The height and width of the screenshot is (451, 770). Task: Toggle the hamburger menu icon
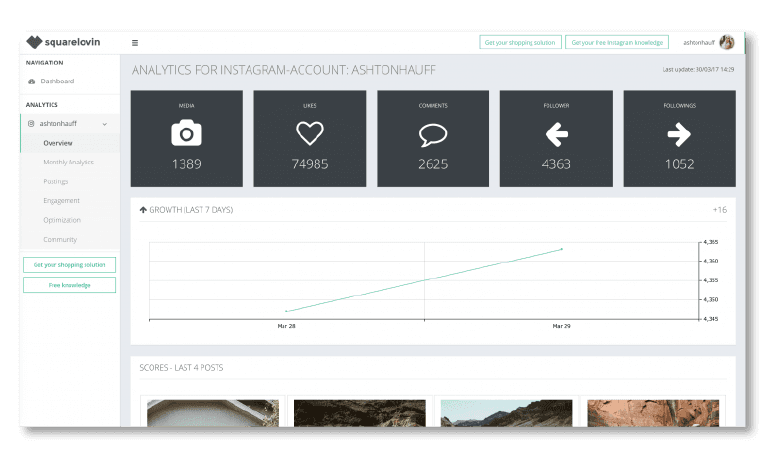135,43
